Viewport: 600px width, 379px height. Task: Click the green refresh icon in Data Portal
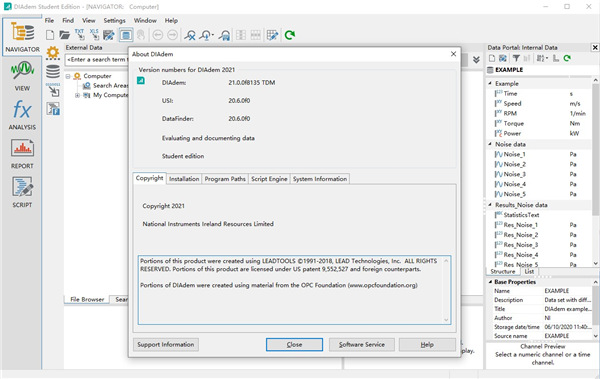[x=567, y=58]
